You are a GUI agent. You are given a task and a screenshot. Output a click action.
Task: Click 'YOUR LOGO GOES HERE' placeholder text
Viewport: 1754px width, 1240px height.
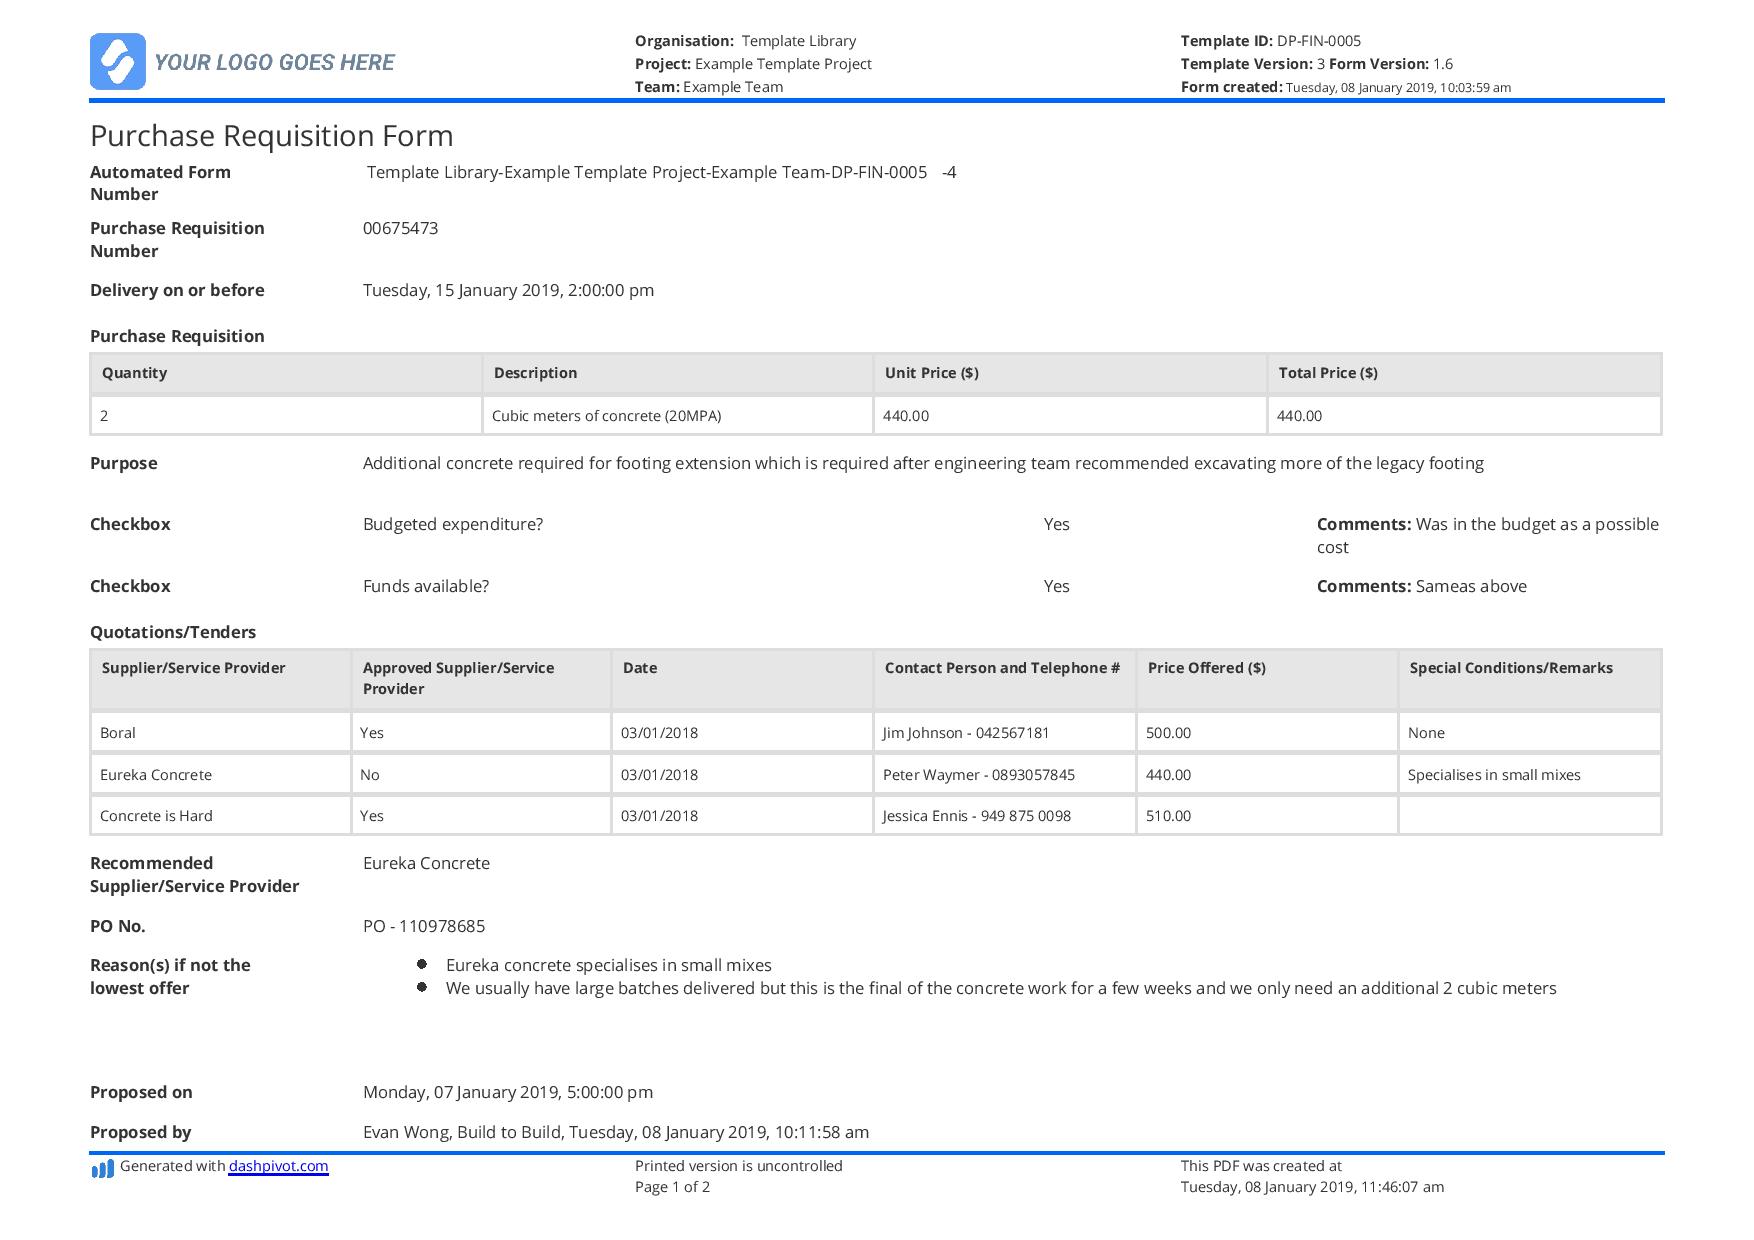click(x=274, y=61)
